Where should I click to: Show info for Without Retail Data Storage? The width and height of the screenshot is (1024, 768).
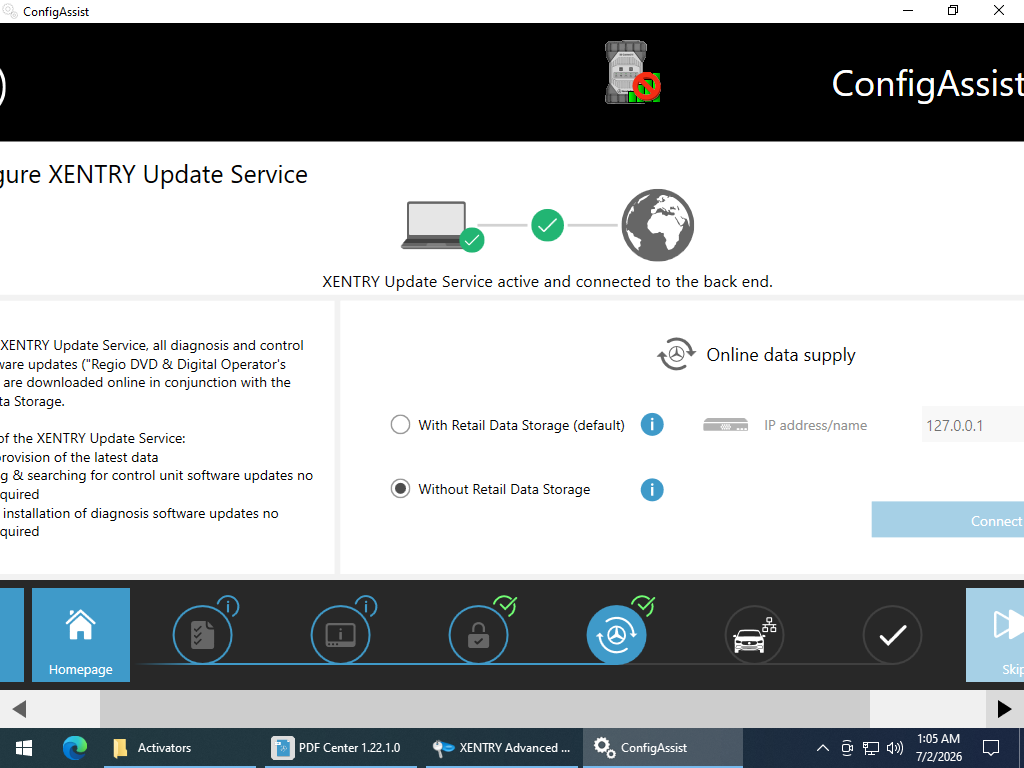[652, 489]
